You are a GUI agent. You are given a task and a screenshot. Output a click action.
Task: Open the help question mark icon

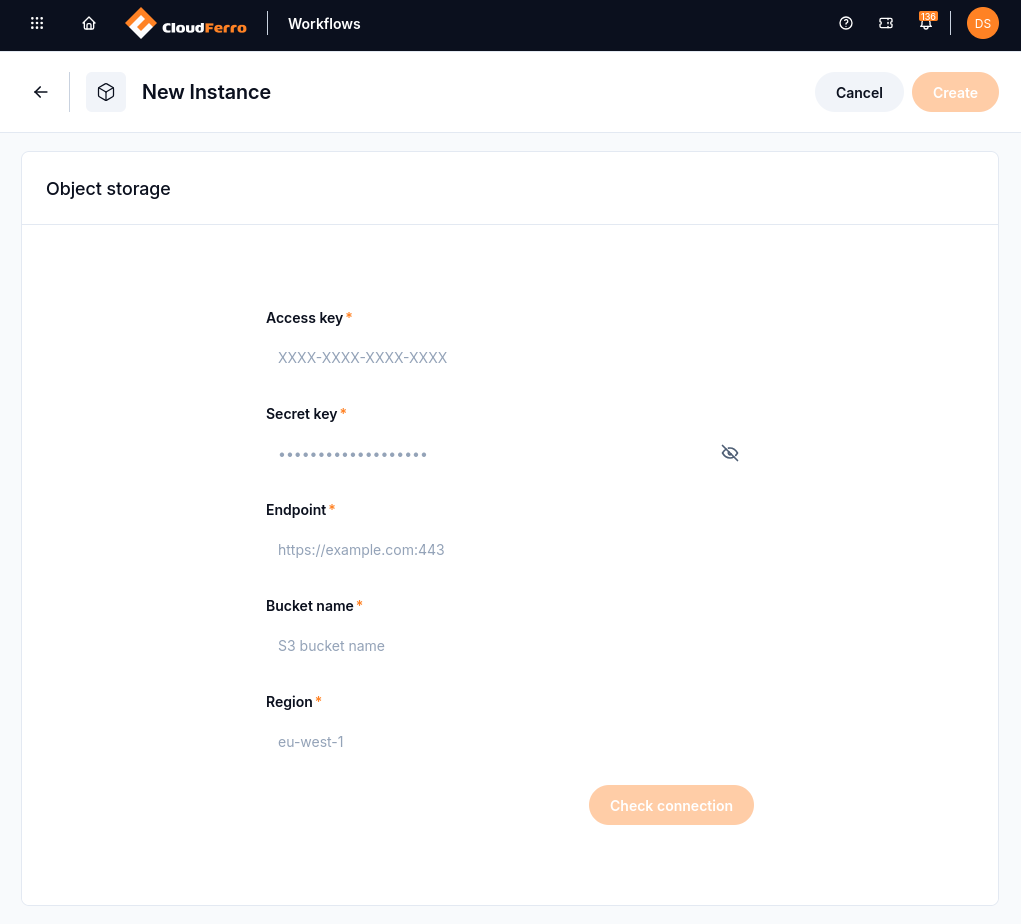coord(846,23)
